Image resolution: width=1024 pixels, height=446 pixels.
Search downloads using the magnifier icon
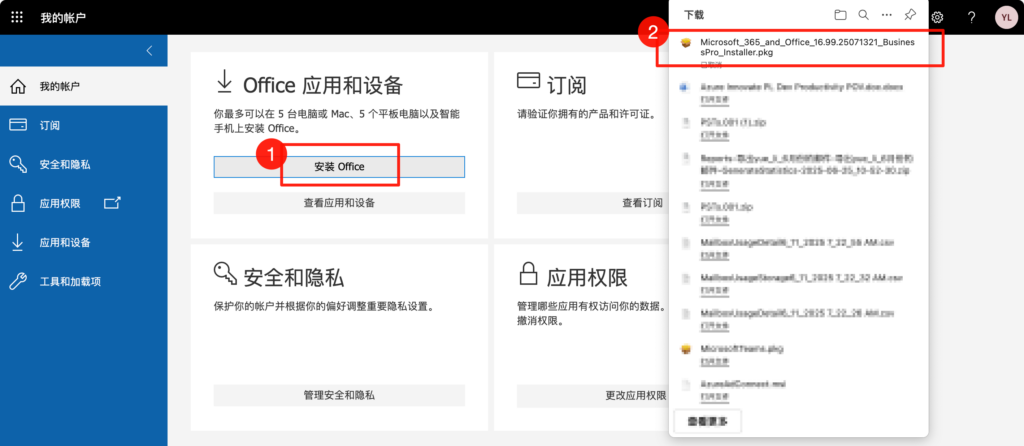(x=863, y=15)
